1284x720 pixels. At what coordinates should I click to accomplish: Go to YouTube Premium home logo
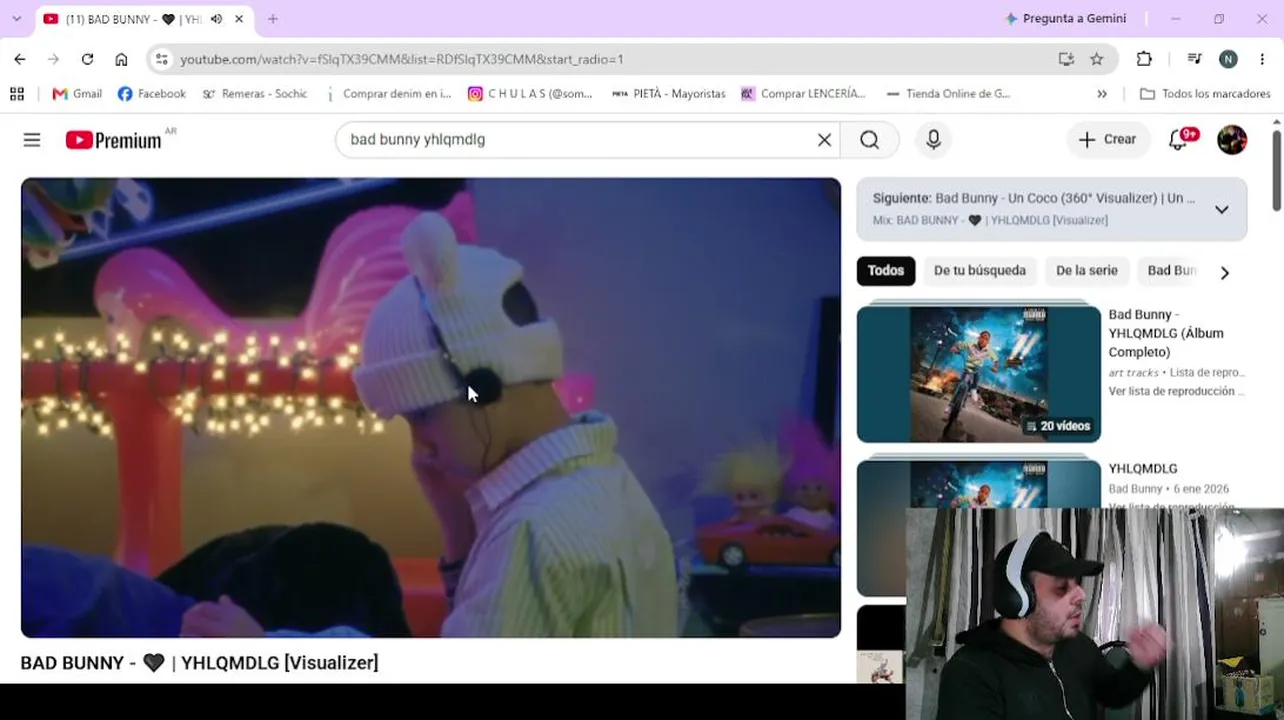click(x=114, y=140)
